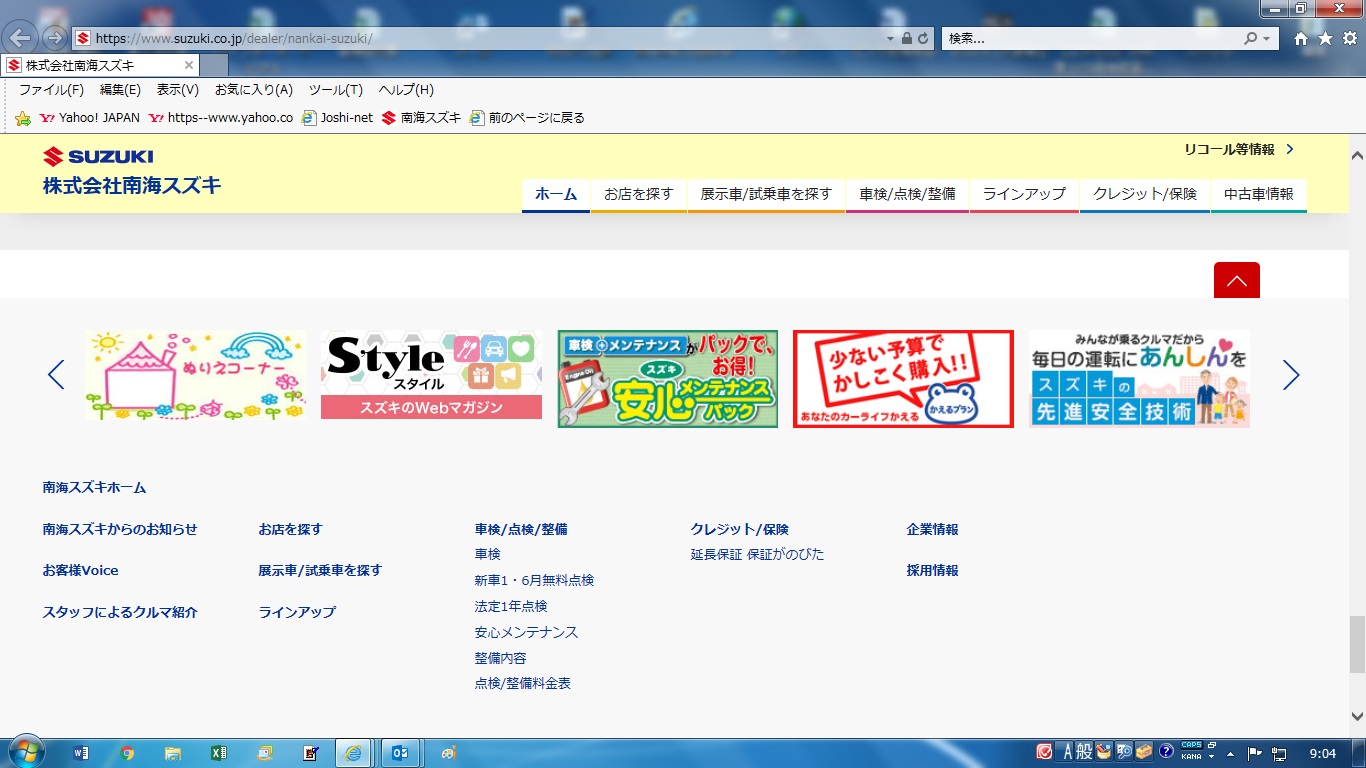Viewport: 1366px width, 768px height.
Task: Open the お客様Voice link
Action: pyautogui.click(x=80, y=570)
